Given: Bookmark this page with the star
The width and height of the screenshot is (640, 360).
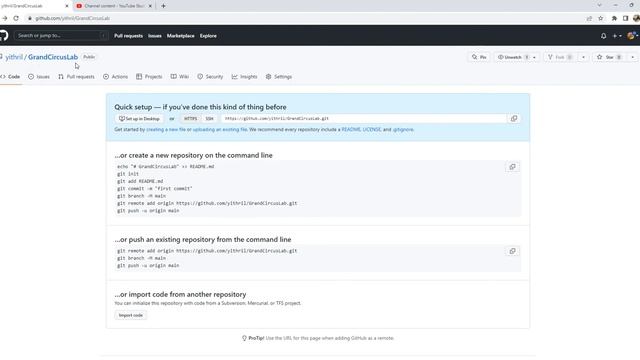Looking at the screenshot, I should pyautogui.click(x=600, y=18).
